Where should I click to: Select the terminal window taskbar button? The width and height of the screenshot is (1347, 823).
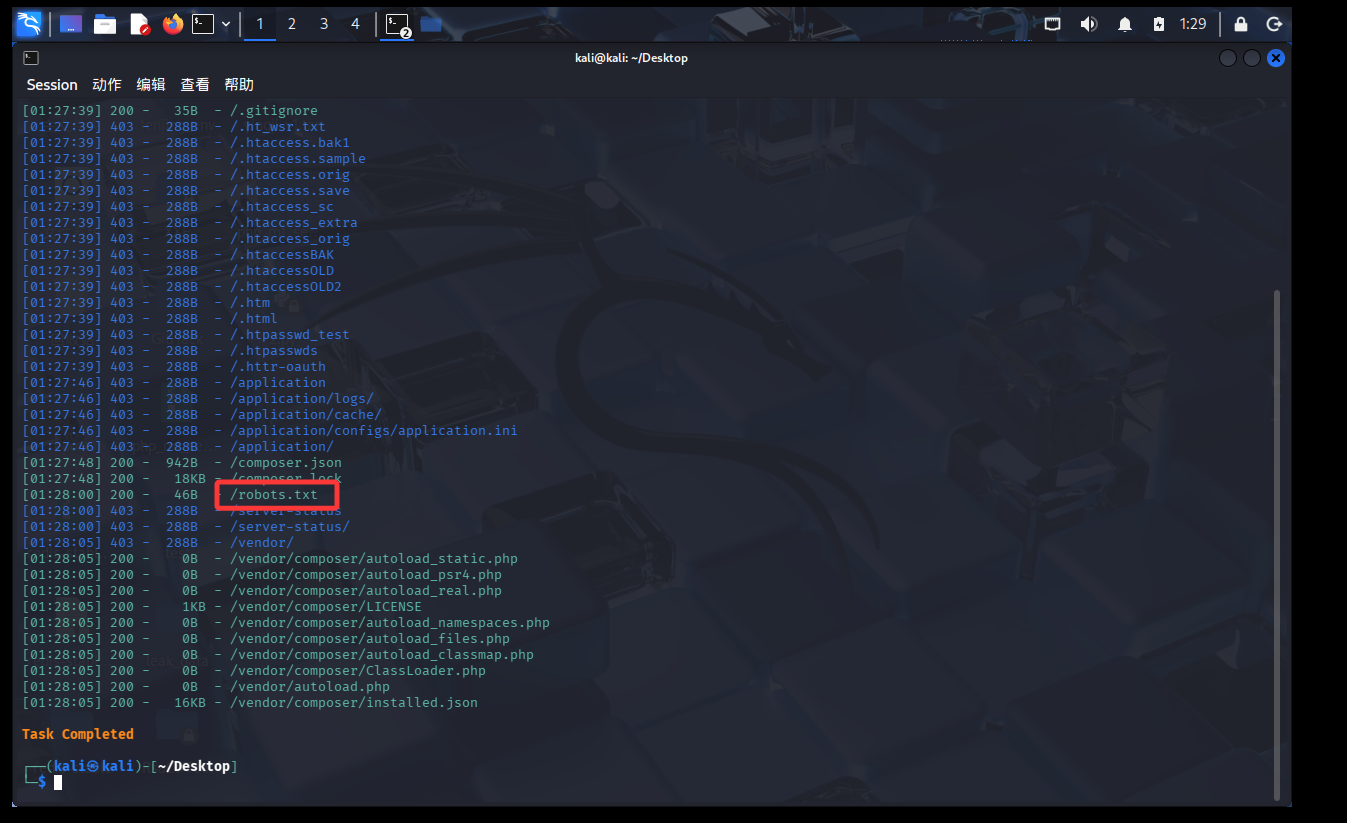point(398,24)
